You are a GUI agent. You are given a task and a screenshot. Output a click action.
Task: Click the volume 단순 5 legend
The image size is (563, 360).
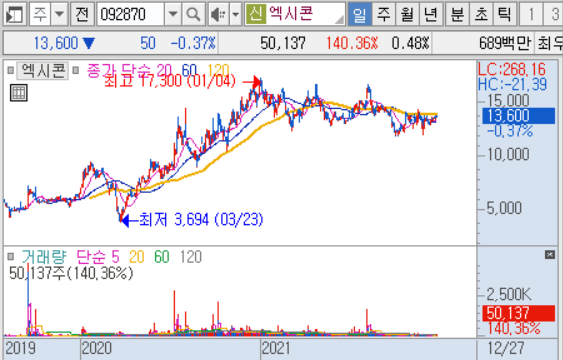98,257
